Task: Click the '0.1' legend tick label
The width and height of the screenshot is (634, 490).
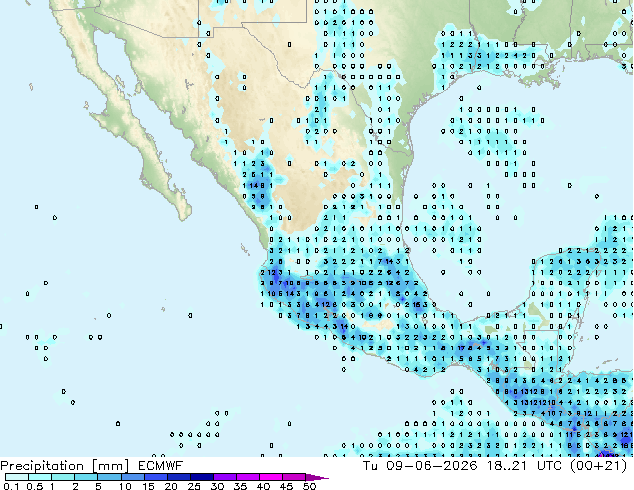Action: click(x=11, y=486)
